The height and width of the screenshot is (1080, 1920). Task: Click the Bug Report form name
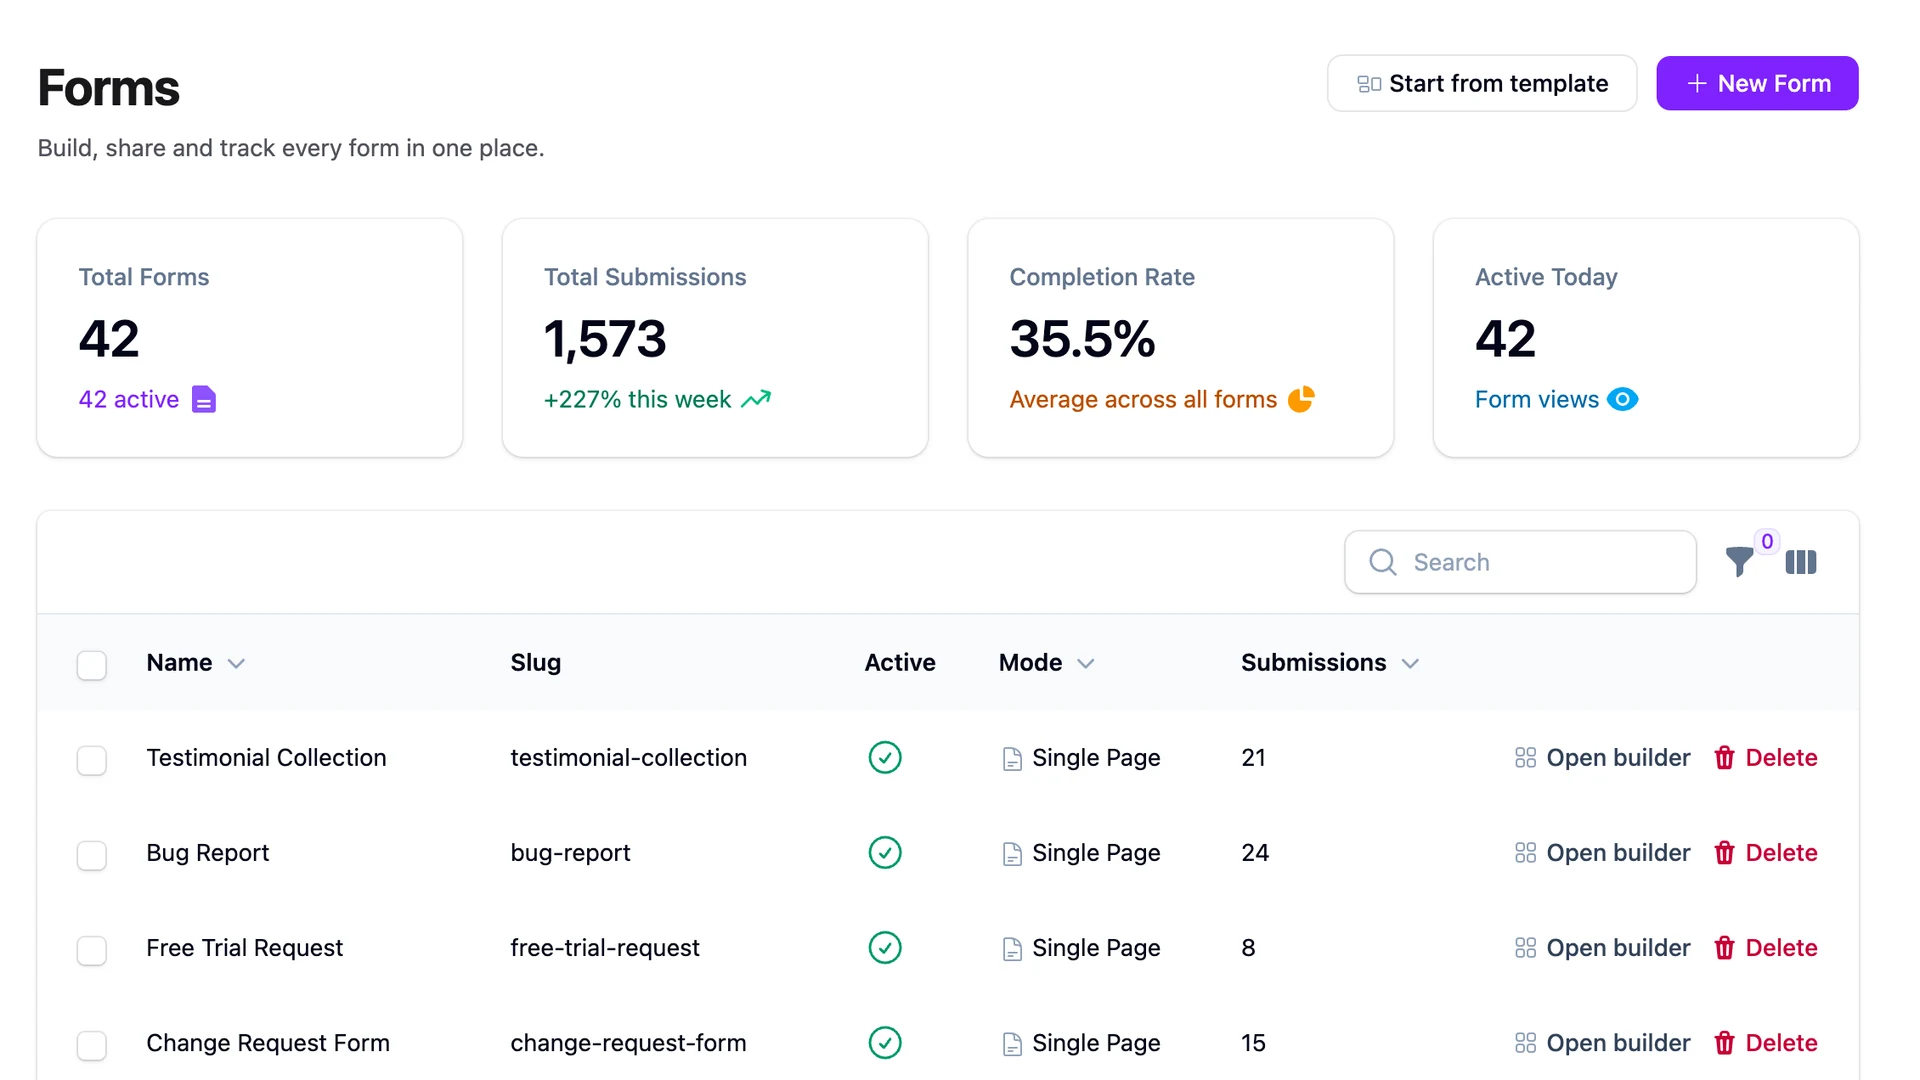point(207,853)
